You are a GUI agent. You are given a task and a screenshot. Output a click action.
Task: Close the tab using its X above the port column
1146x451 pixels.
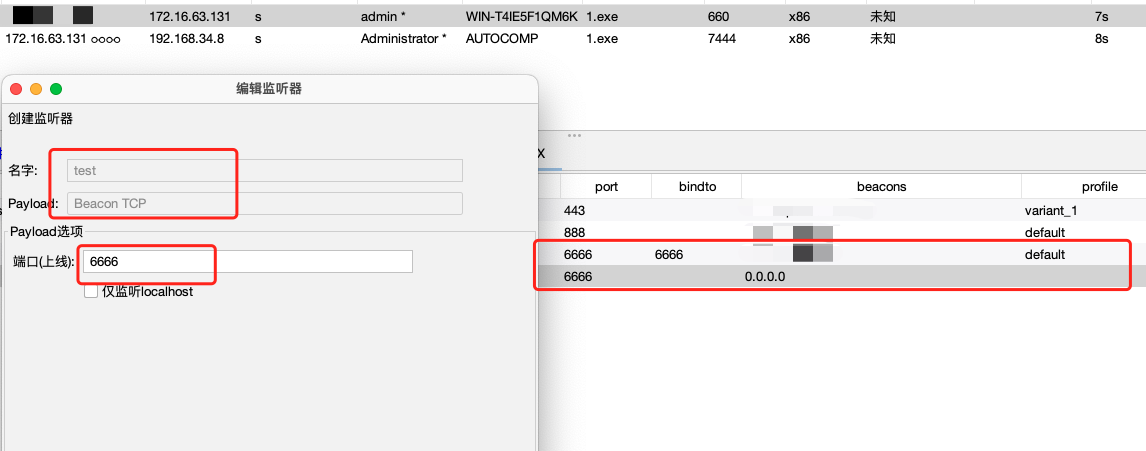pos(541,154)
